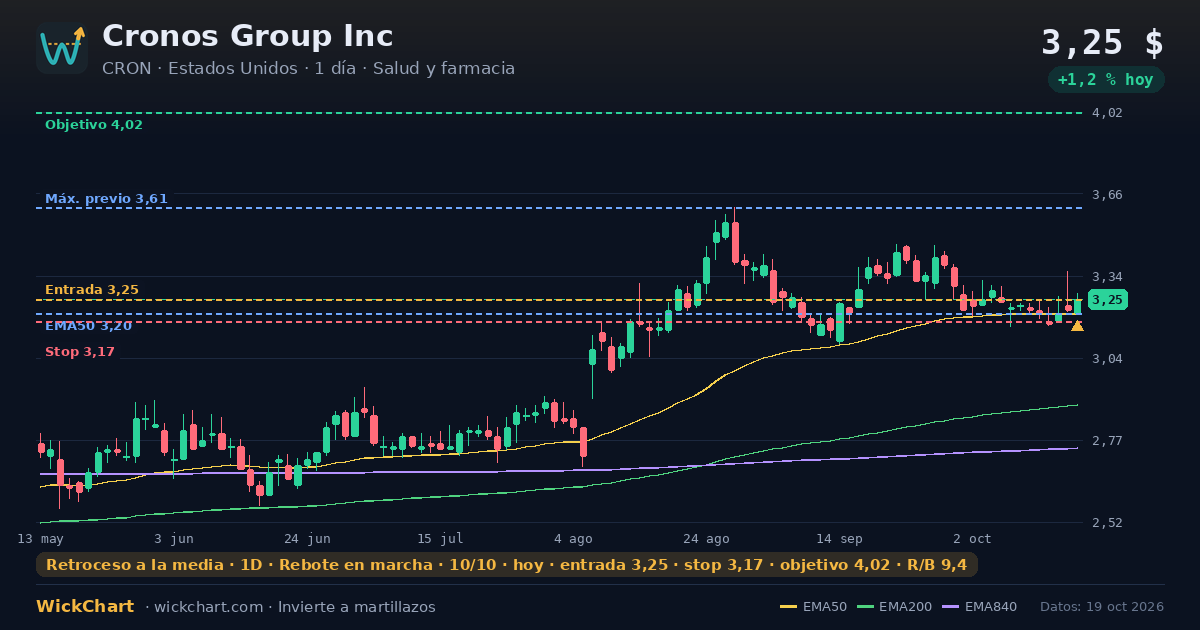Click the '24 jun' date label
This screenshot has height=630, width=1200.
point(307,539)
